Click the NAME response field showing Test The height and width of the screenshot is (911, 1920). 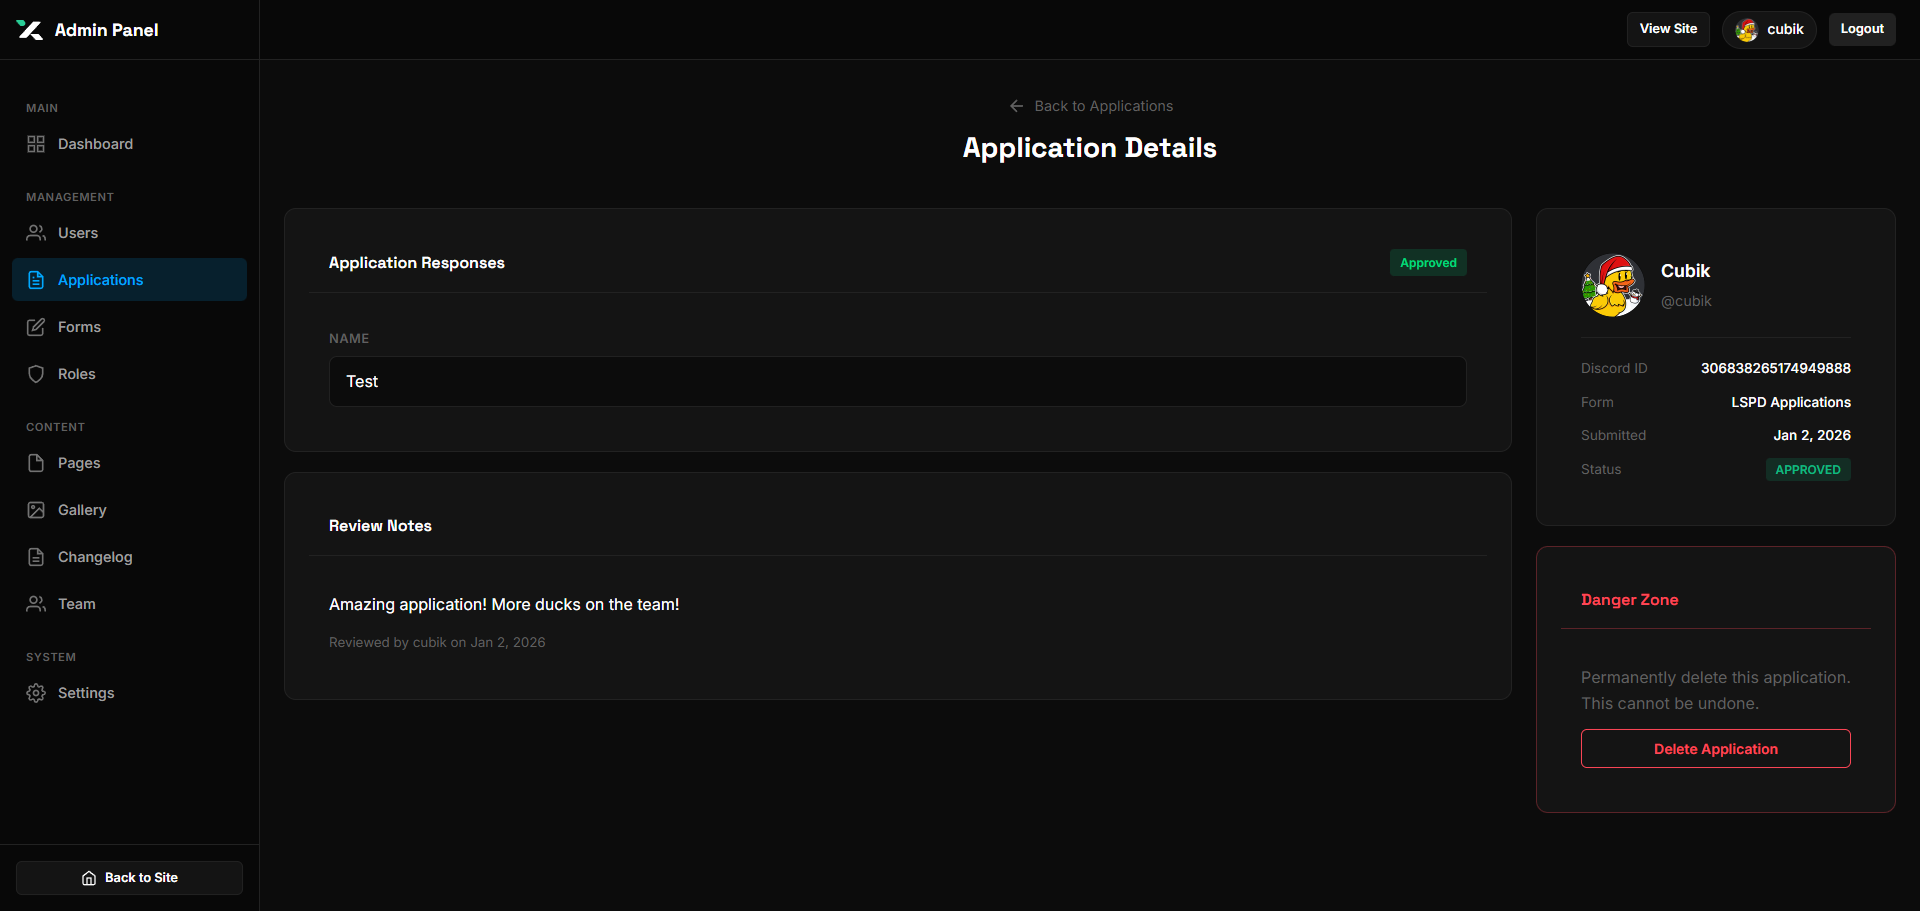point(898,381)
